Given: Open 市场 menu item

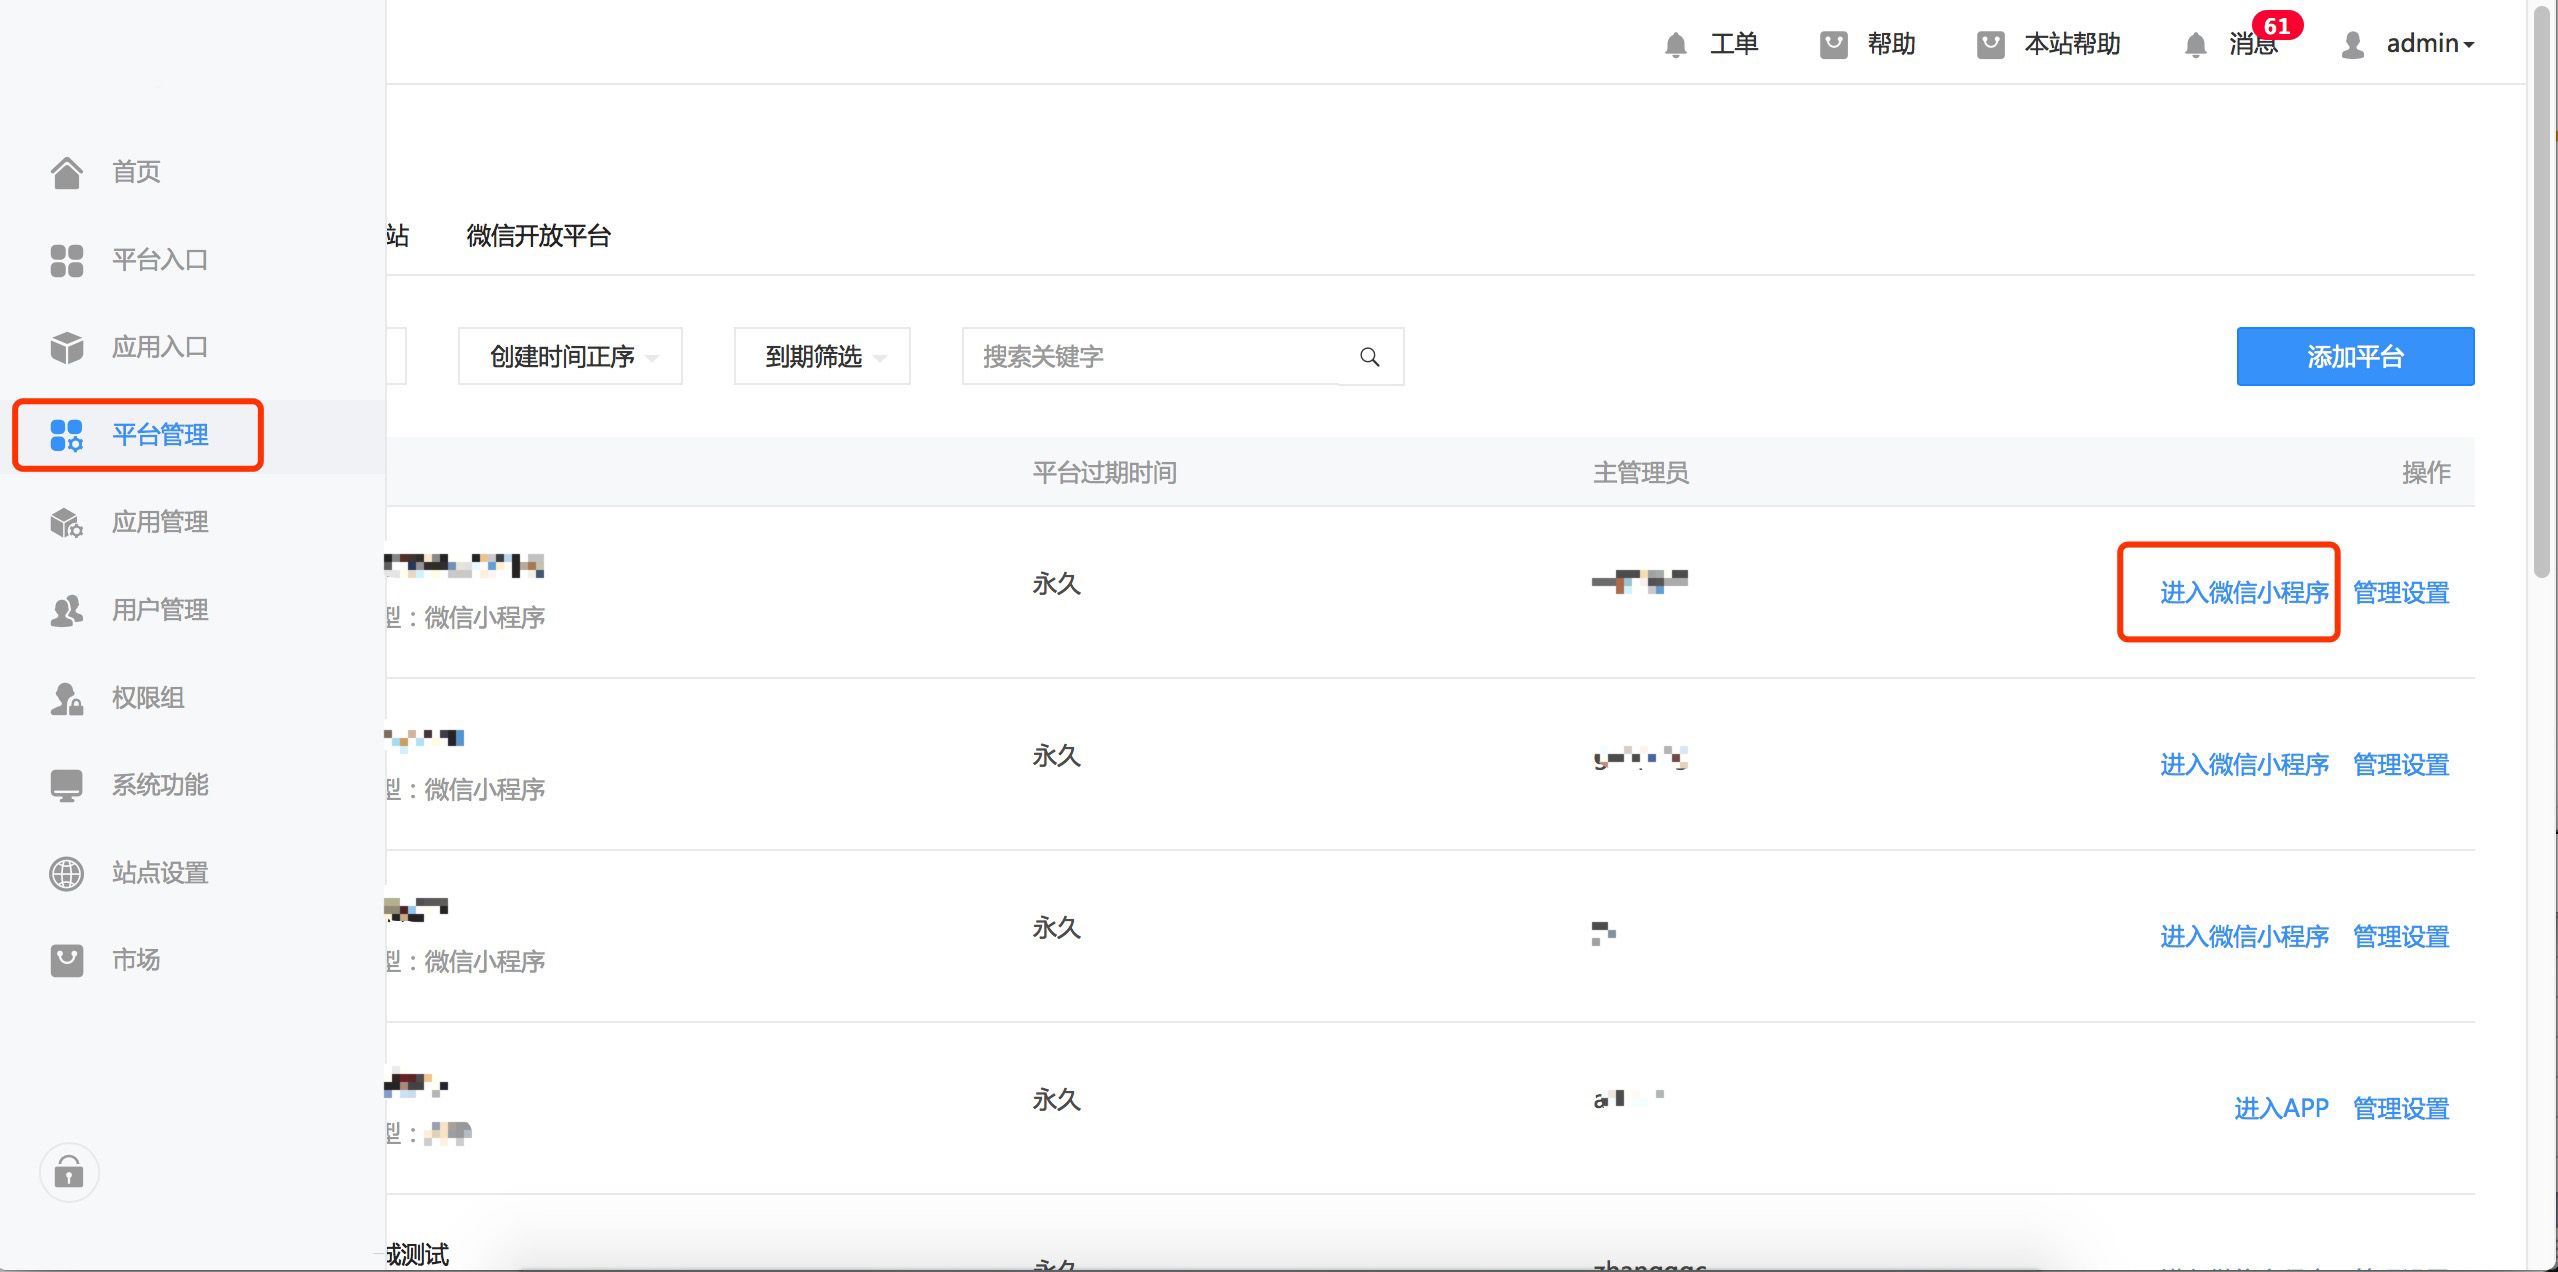Looking at the screenshot, I should pyautogui.click(x=136, y=960).
